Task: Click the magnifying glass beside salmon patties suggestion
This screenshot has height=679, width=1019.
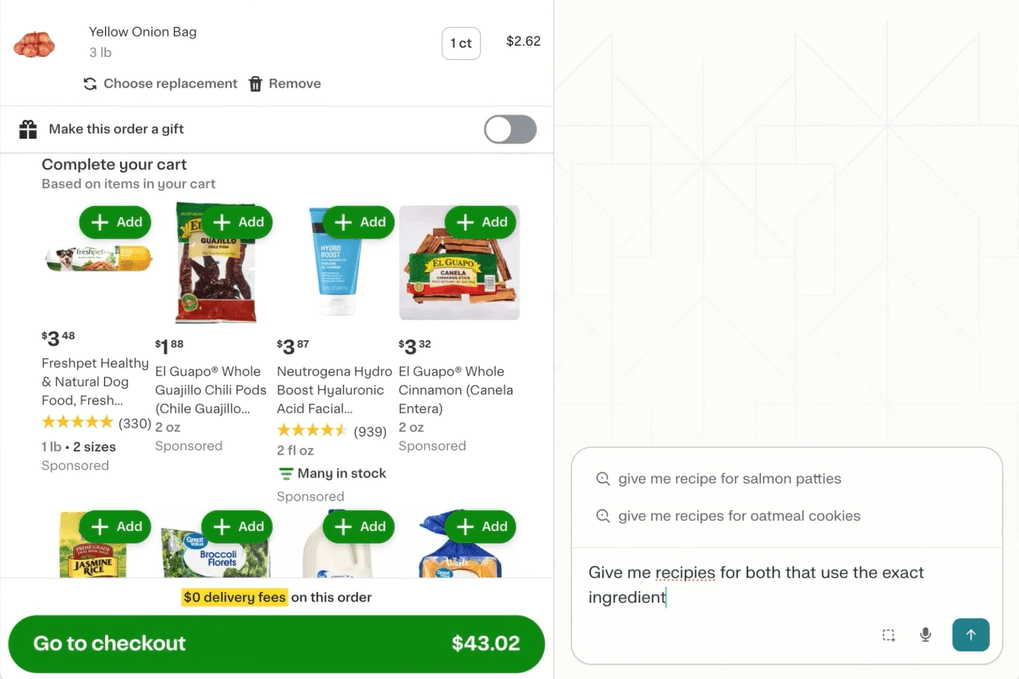Action: click(x=603, y=479)
